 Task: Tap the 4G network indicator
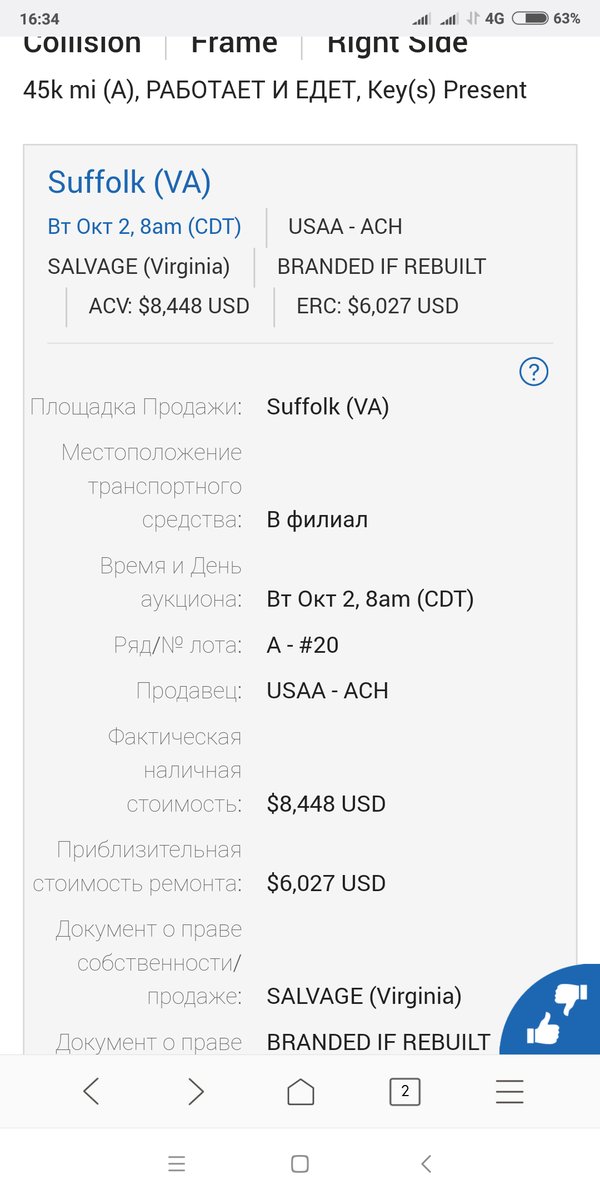coord(495,18)
